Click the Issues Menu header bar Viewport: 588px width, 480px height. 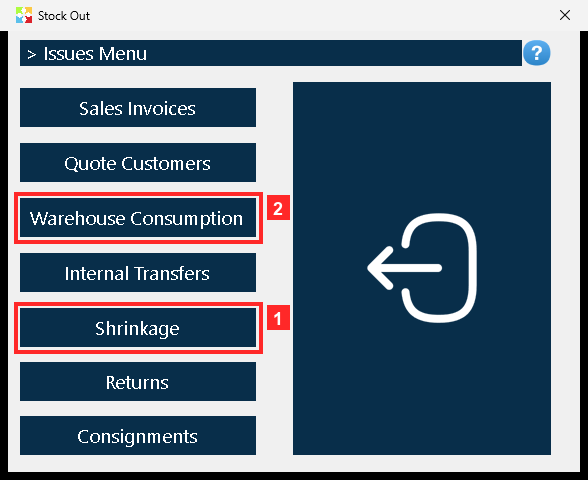point(271,53)
